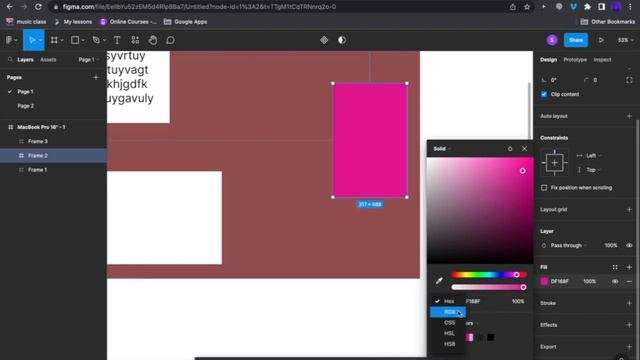Add auto layout with plus icon

point(629,116)
